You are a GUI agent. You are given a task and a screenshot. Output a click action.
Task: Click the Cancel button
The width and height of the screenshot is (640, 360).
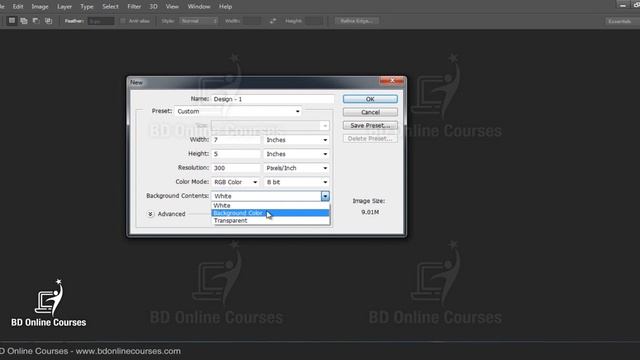point(370,112)
